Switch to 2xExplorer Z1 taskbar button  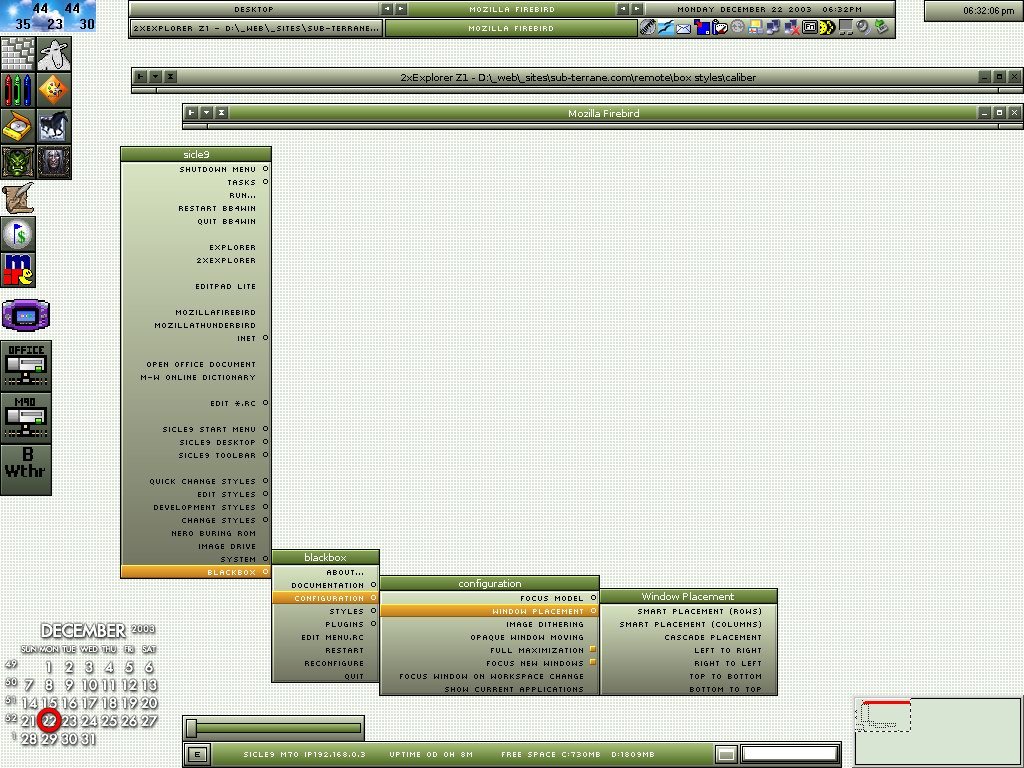point(257,29)
